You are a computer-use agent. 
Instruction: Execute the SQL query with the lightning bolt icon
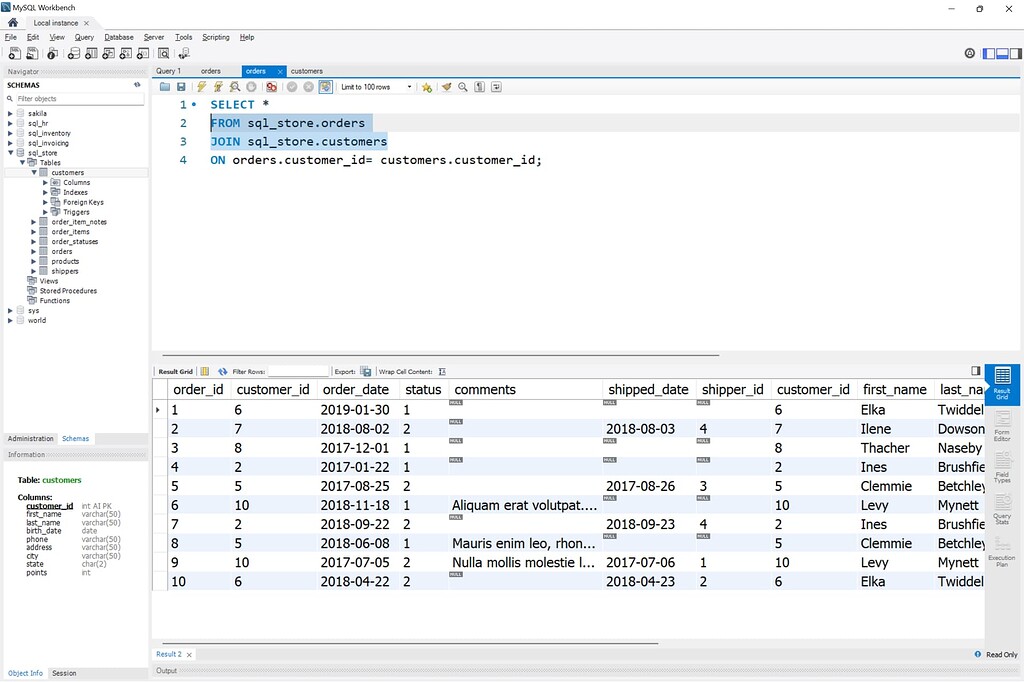tap(201, 87)
